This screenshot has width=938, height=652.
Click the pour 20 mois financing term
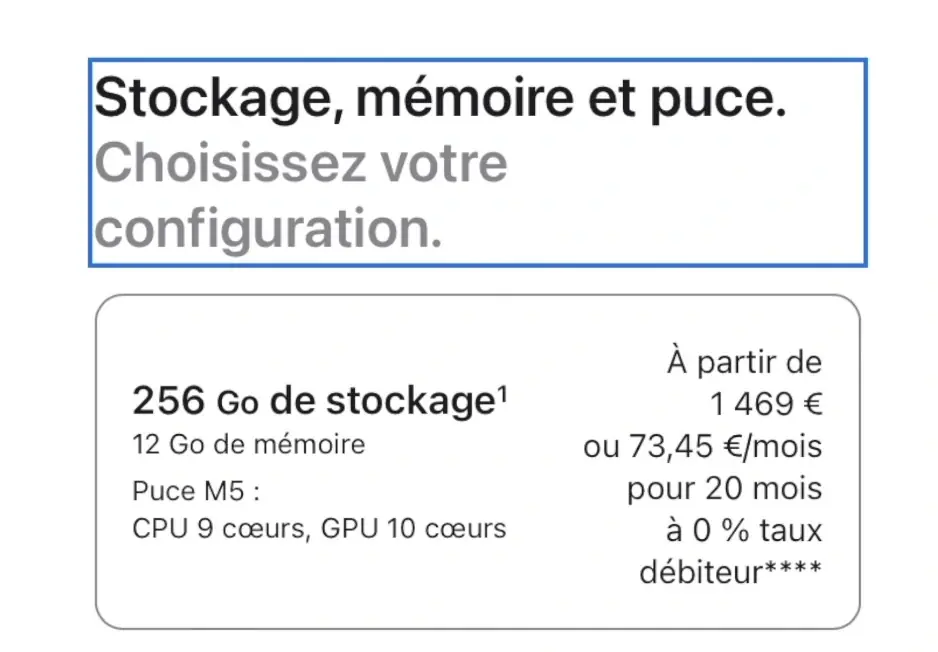click(725, 488)
